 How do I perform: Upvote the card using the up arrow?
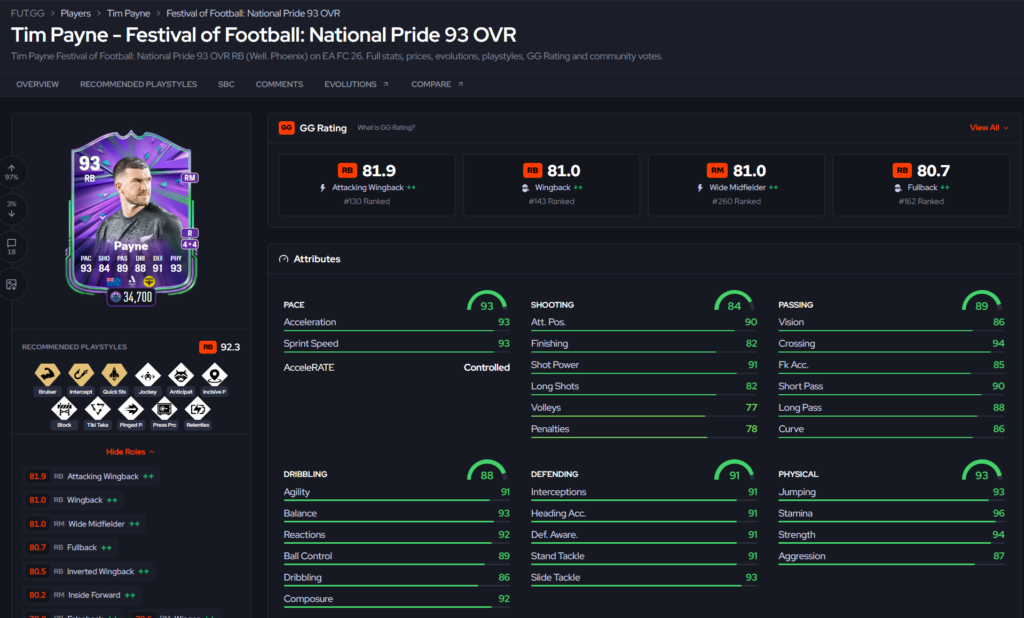point(12,172)
